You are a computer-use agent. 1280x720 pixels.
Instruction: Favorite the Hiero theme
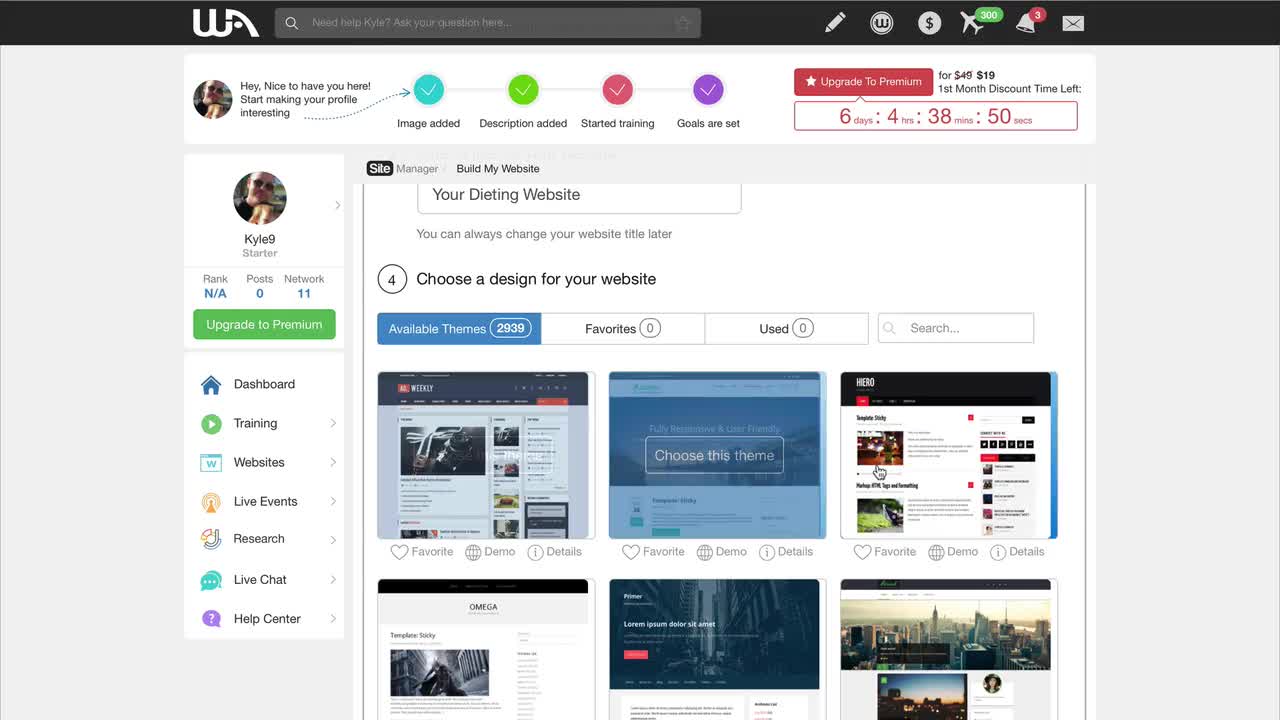(885, 552)
